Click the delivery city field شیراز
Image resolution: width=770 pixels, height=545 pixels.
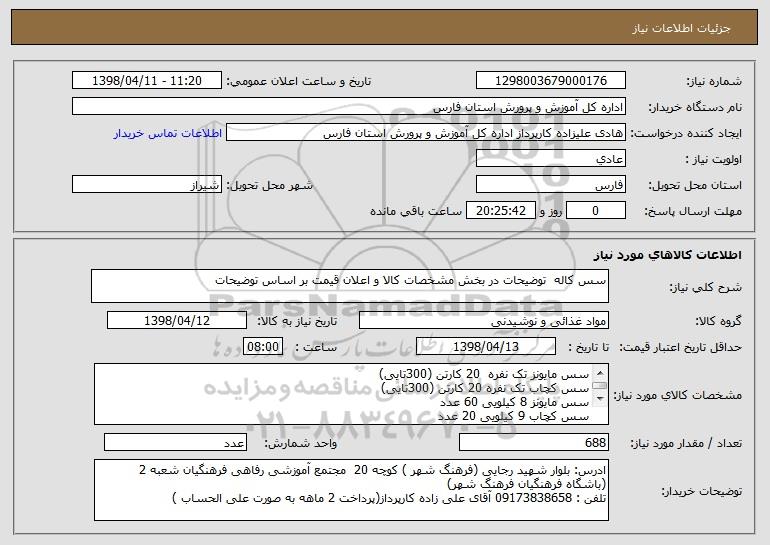pyautogui.click(x=147, y=185)
